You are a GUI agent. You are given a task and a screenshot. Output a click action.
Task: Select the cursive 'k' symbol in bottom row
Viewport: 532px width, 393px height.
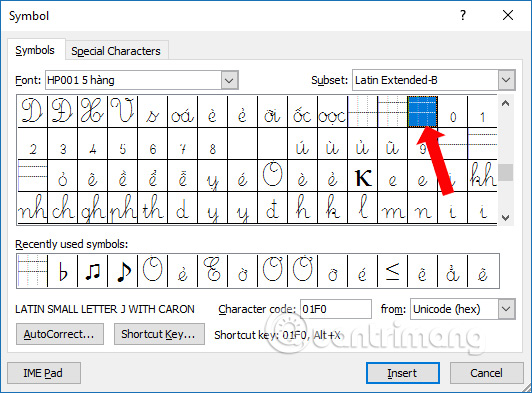(332, 207)
